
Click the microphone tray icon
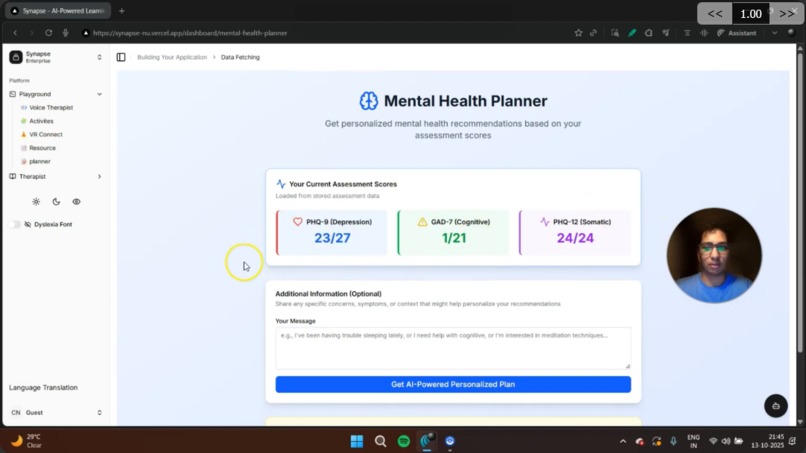point(673,441)
